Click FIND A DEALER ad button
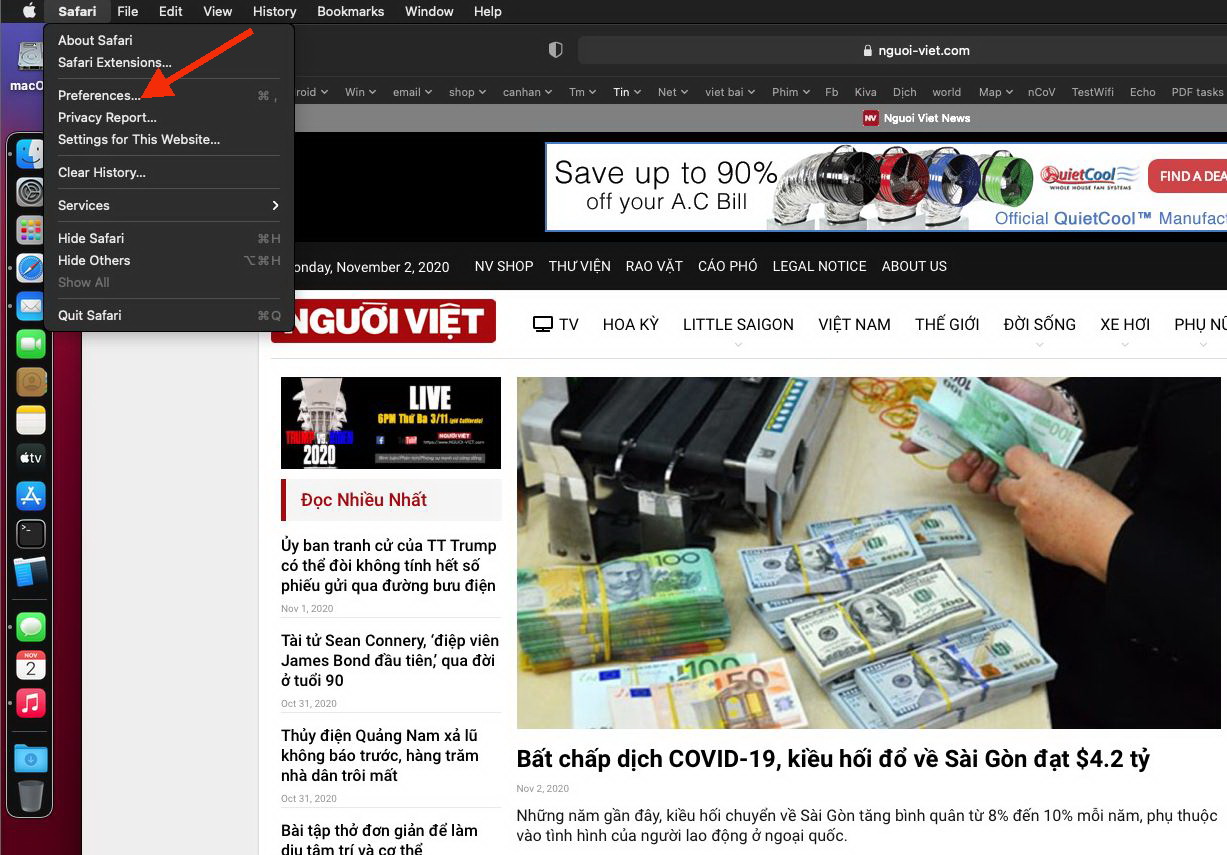Viewport: 1227px width, 855px height. point(1187,176)
